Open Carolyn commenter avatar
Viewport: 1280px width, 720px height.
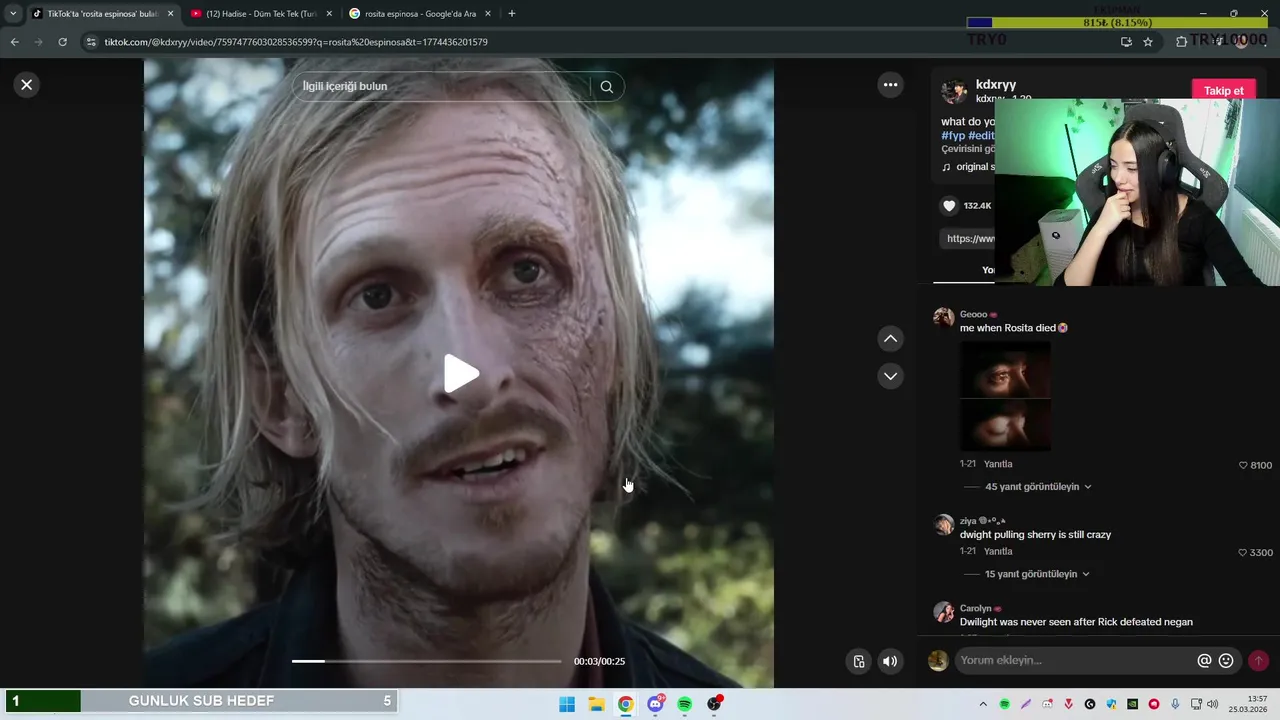(x=943, y=612)
